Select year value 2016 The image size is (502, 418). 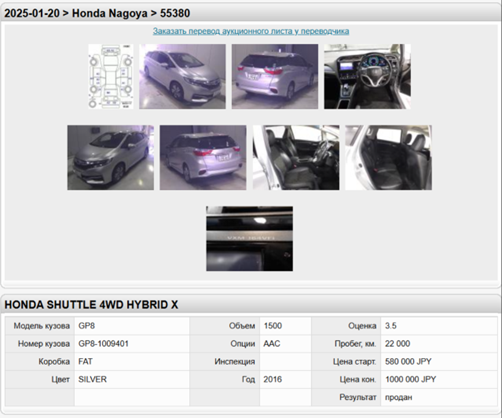point(273,379)
